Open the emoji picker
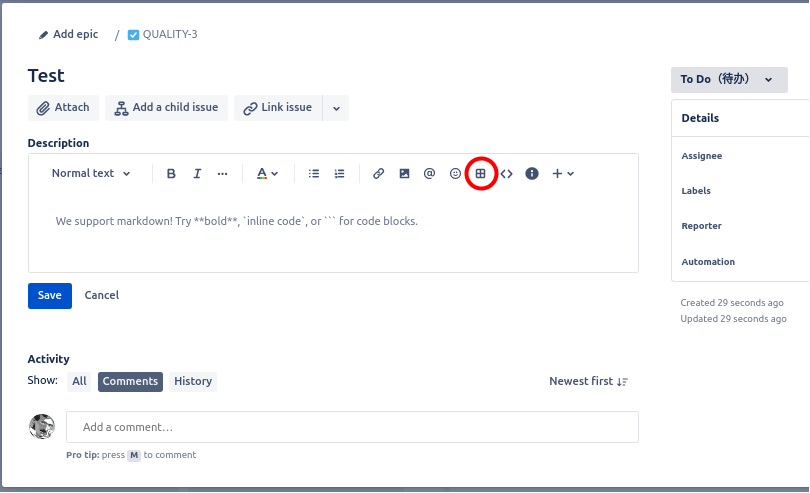The image size is (810, 493). pyautogui.click(x=455, y=174)
